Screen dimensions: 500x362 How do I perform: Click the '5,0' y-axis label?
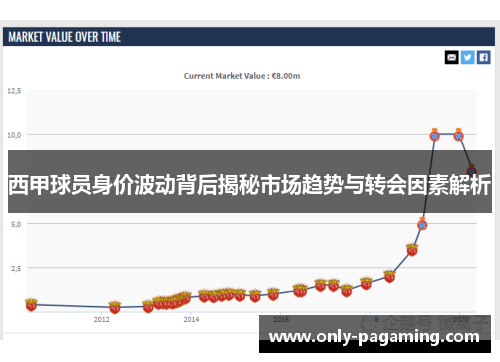[x=16, y=224]
